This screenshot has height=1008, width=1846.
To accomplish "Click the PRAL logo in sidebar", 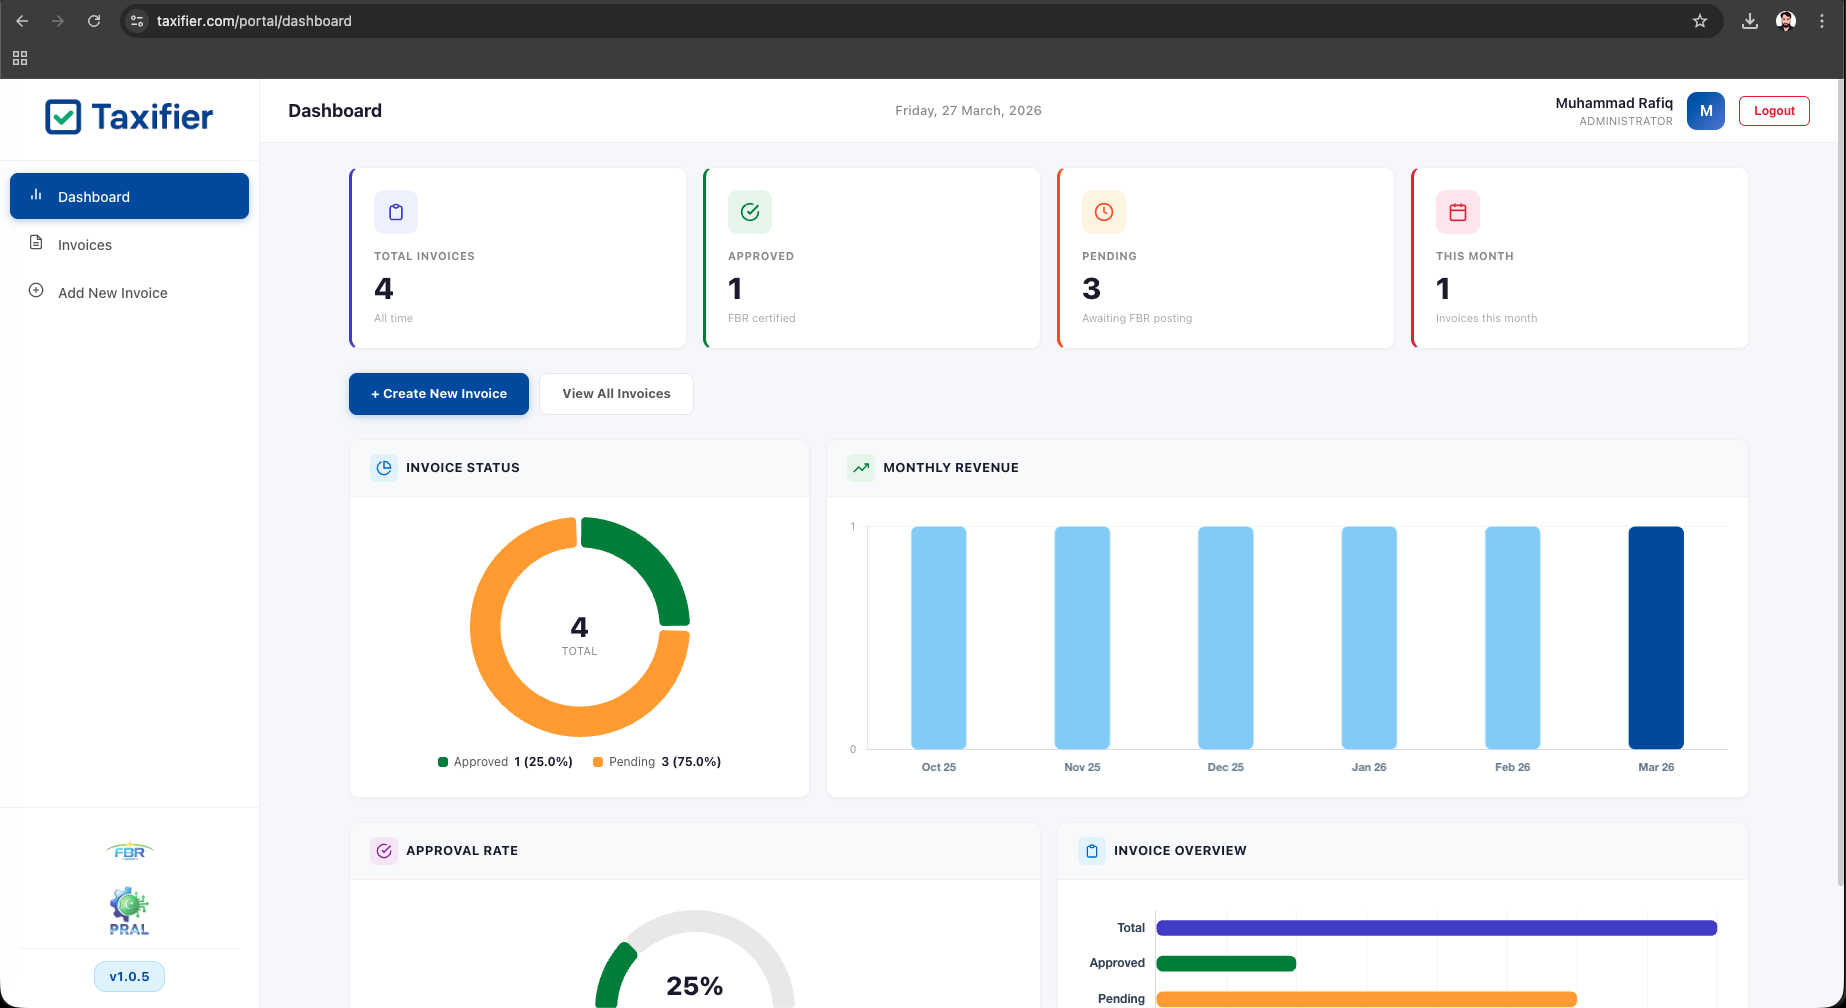I will [x=129, y=908].
